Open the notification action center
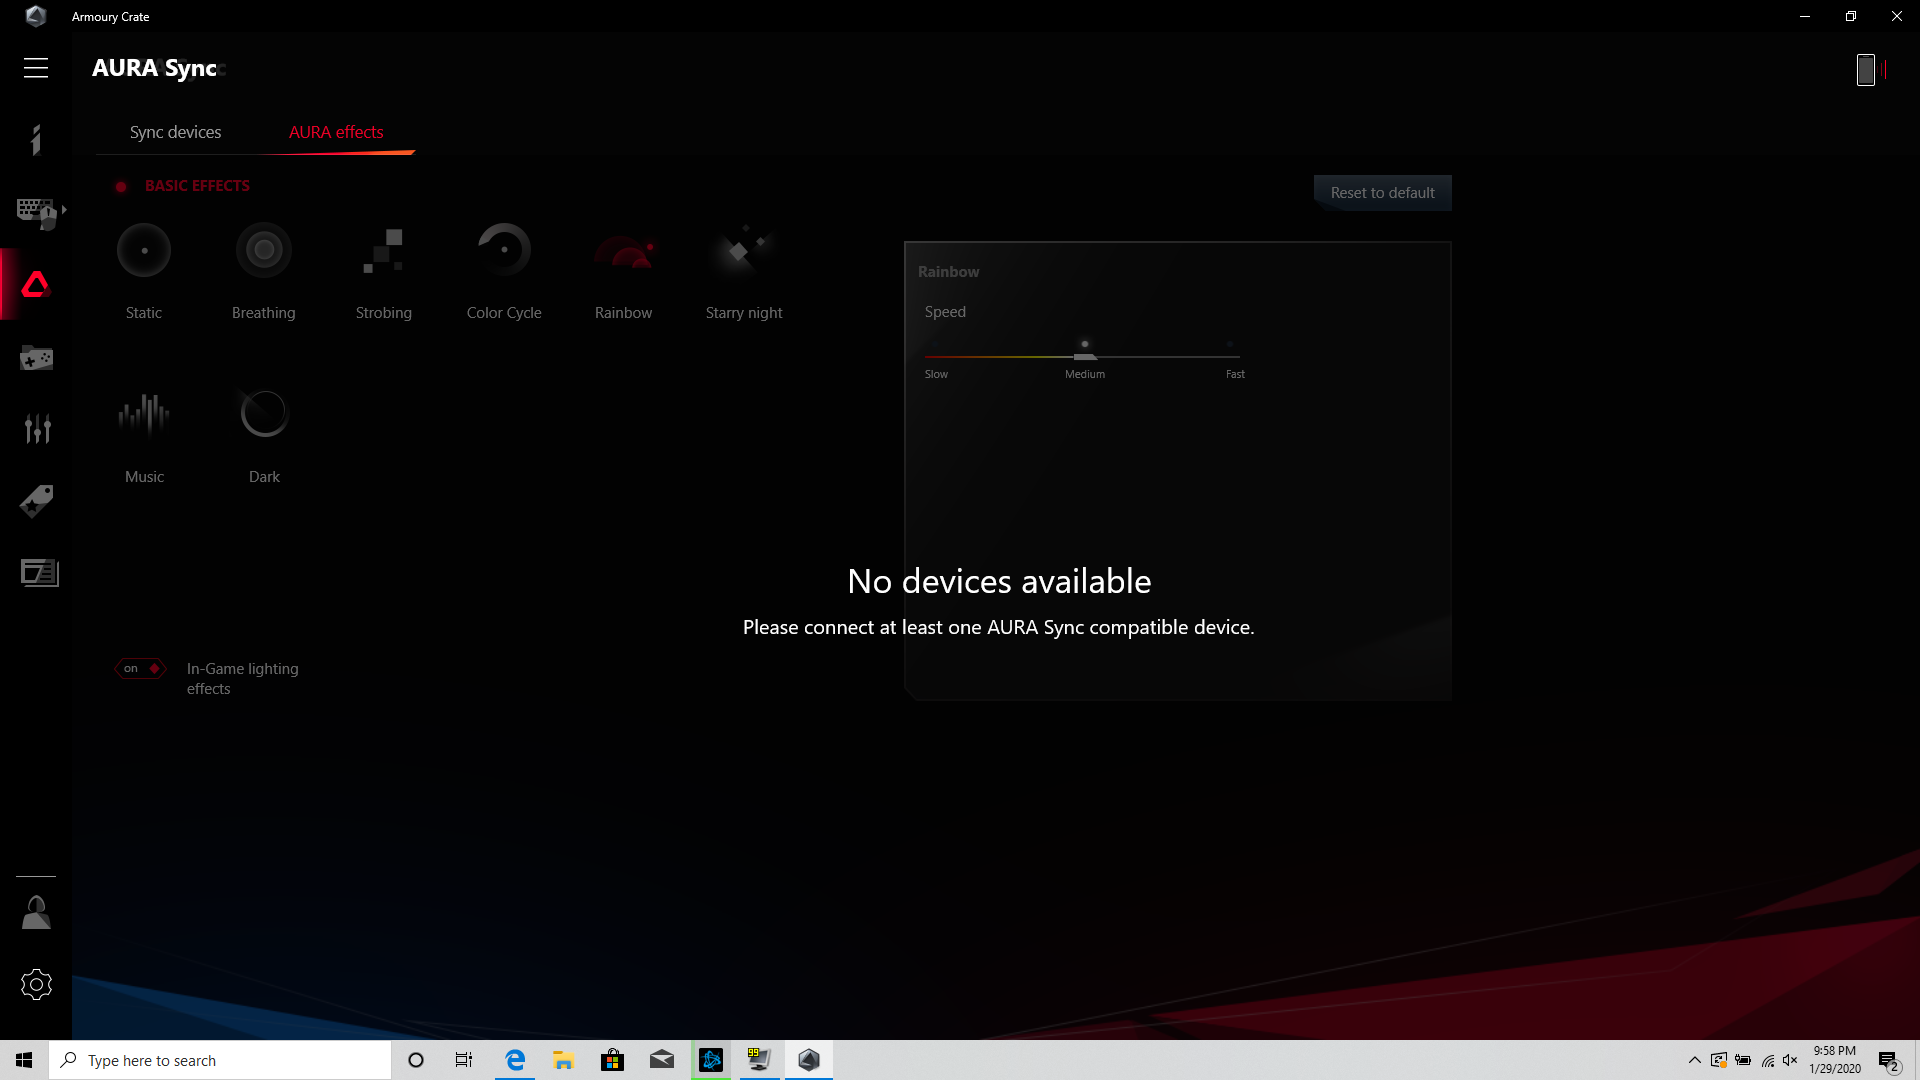1920x1080 pixels. tap(1889, 1061)
